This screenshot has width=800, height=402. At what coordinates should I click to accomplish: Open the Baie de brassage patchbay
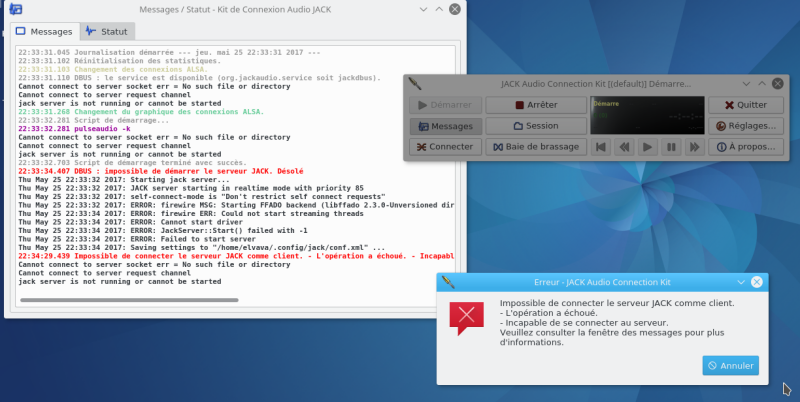pyautogui.click(x=536, y=147)
